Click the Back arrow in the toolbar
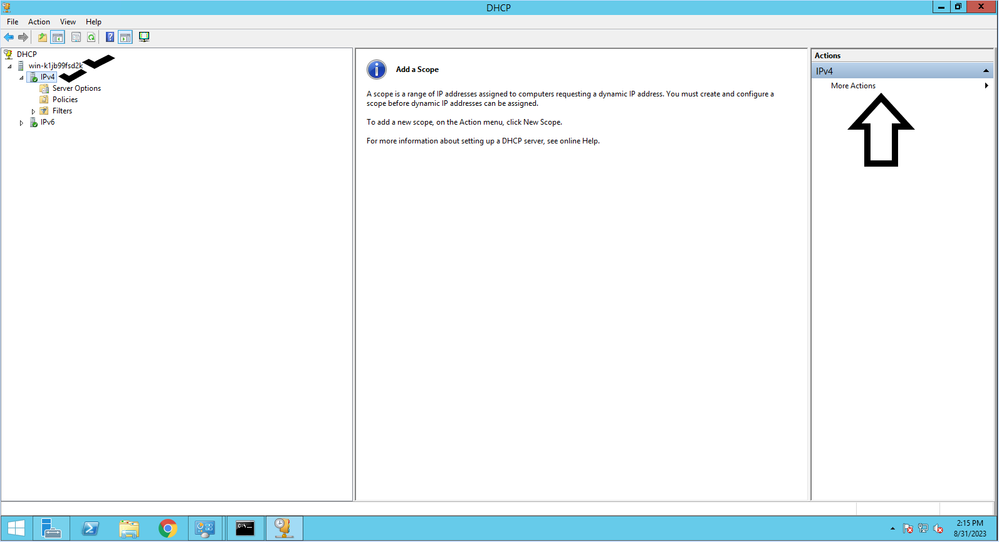This screenshot has width=999, height=542. (9, 37)
